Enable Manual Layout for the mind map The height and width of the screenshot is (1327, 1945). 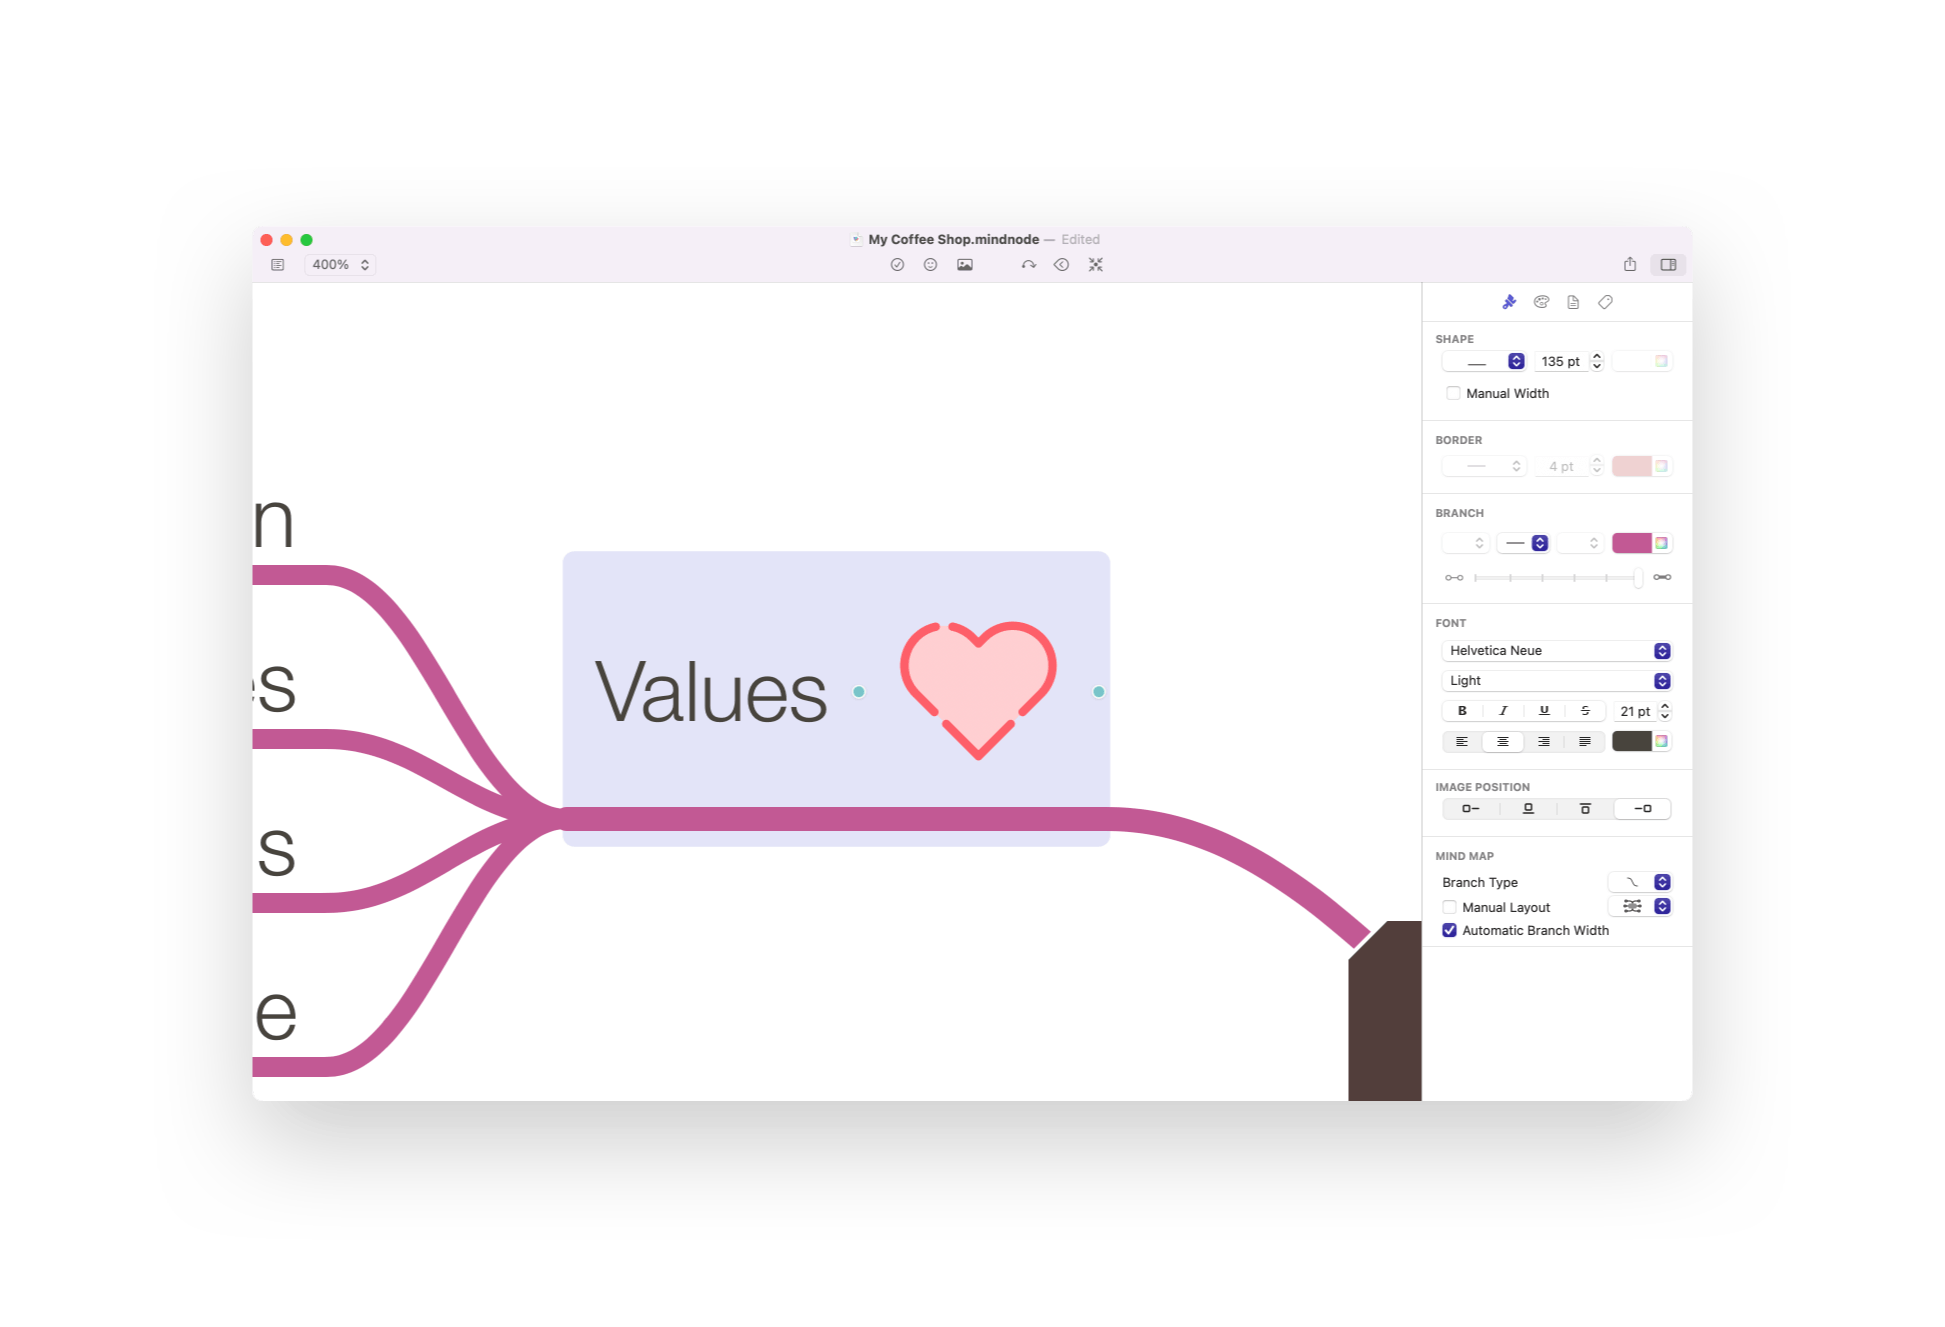[x=1450, y=907]
